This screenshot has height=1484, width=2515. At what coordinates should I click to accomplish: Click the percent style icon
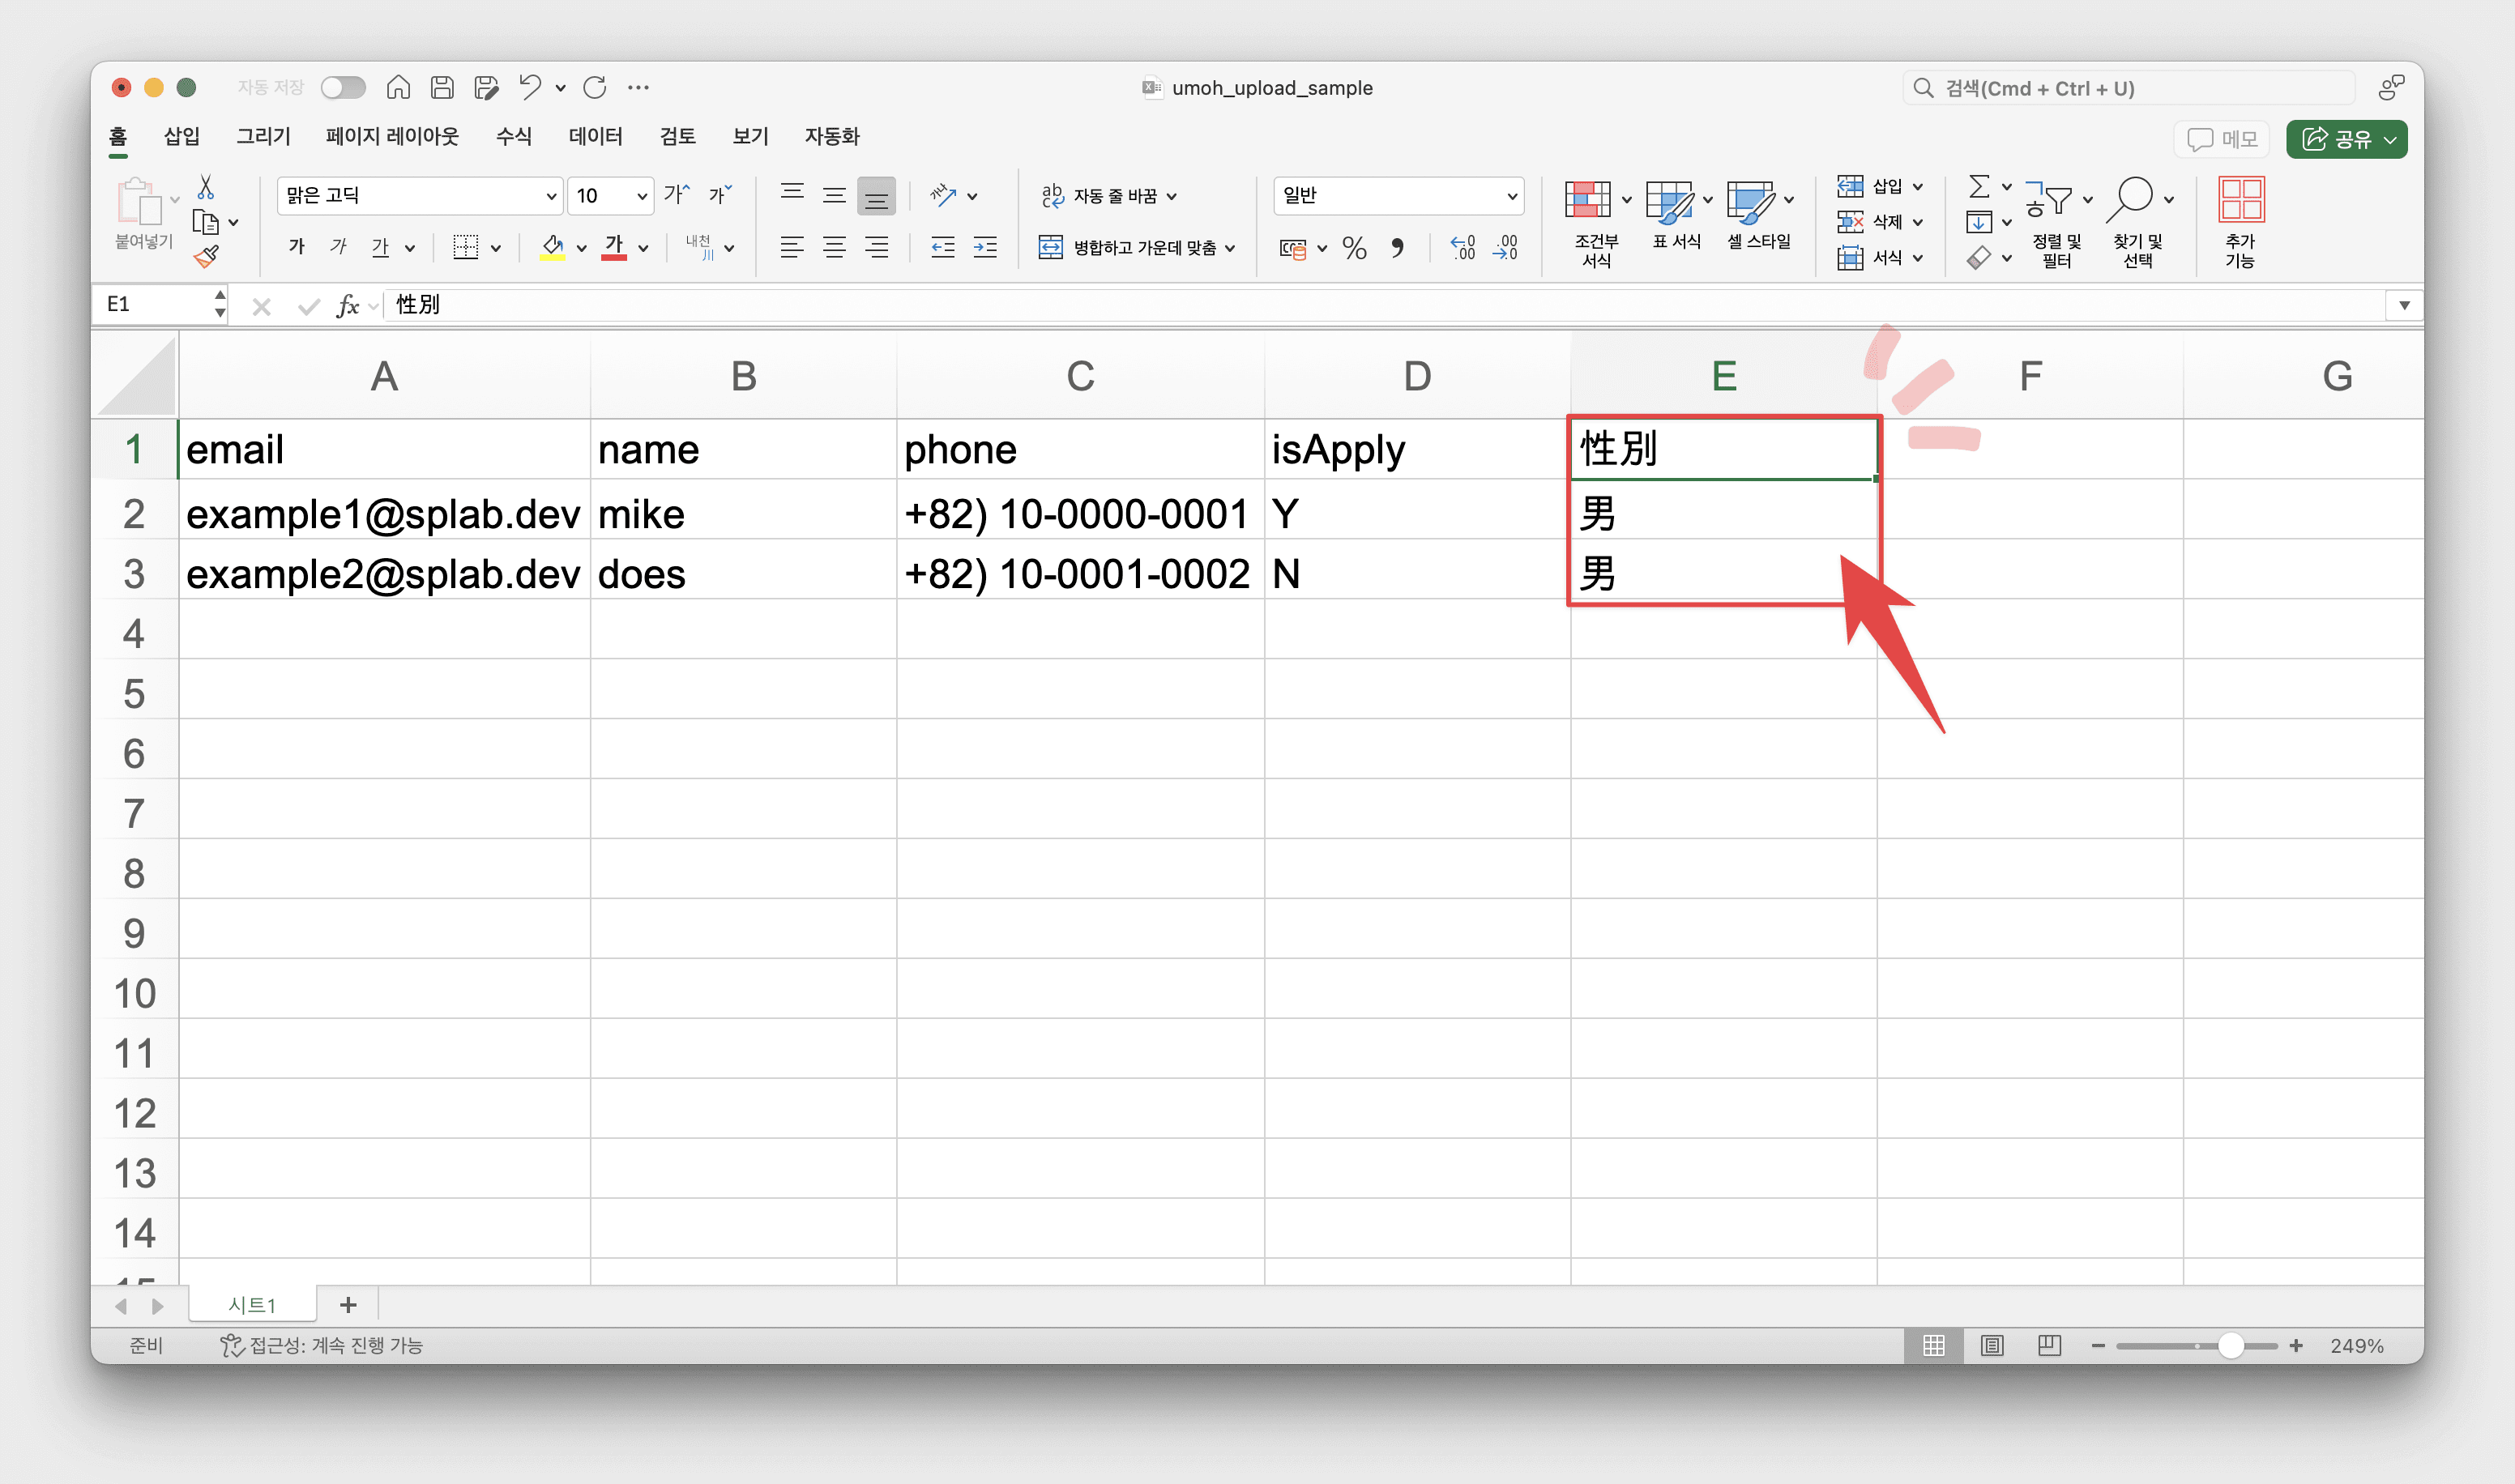[x=1354, y=248]
